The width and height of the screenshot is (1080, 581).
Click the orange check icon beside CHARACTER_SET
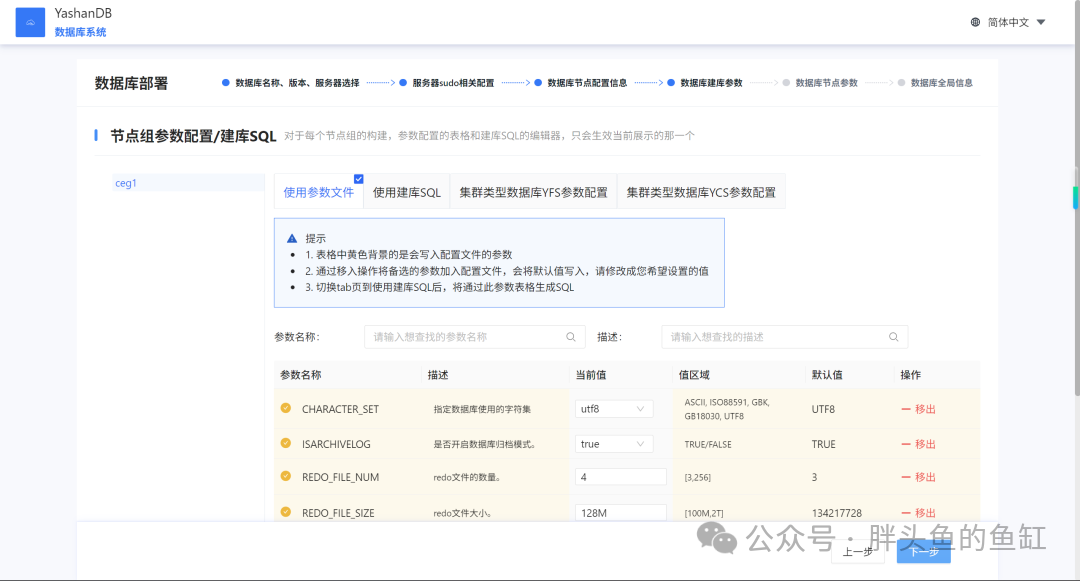[286, 408]
